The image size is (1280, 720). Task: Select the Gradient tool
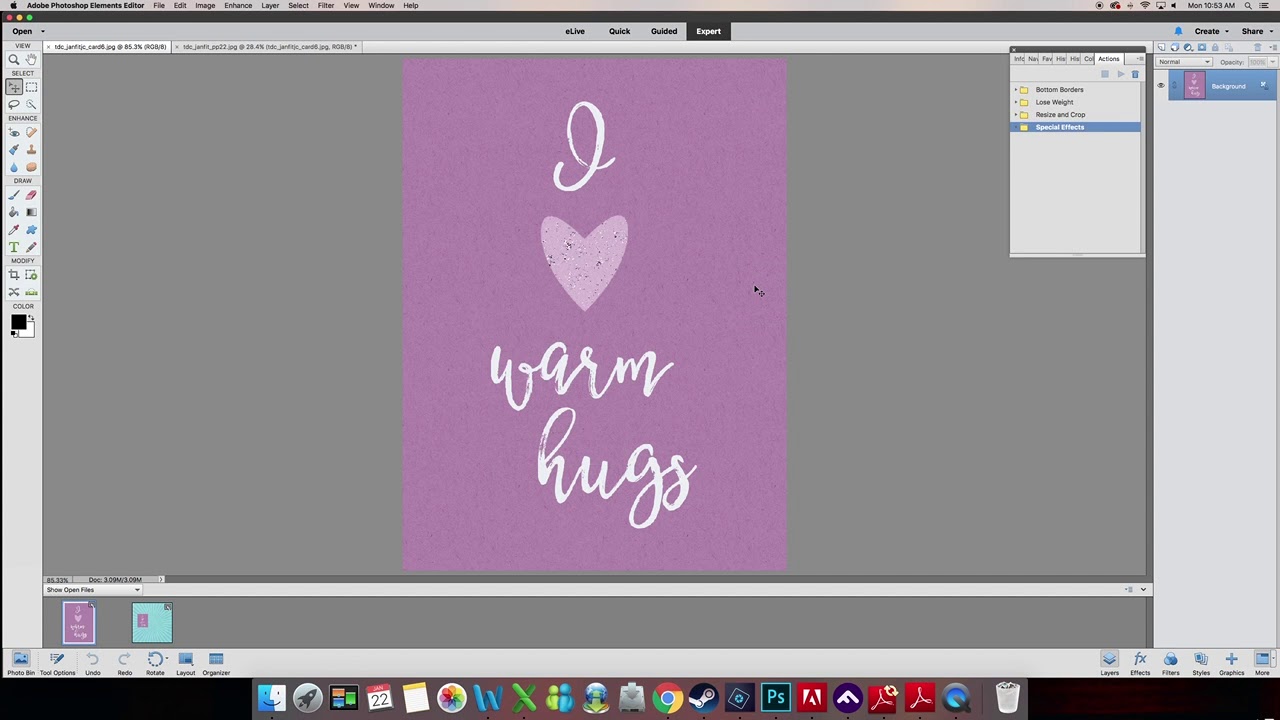31,212
